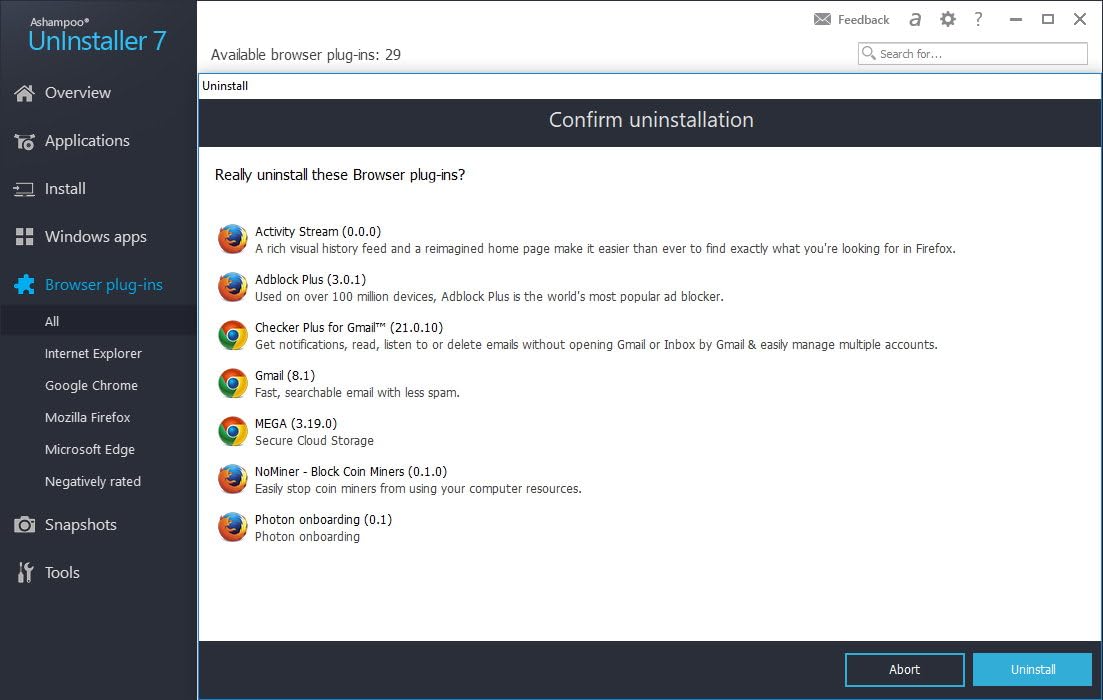Click Firefox icon beside Adblock Plus
This screenshot has width=1103, height=700.
click(x=232, y=287)
